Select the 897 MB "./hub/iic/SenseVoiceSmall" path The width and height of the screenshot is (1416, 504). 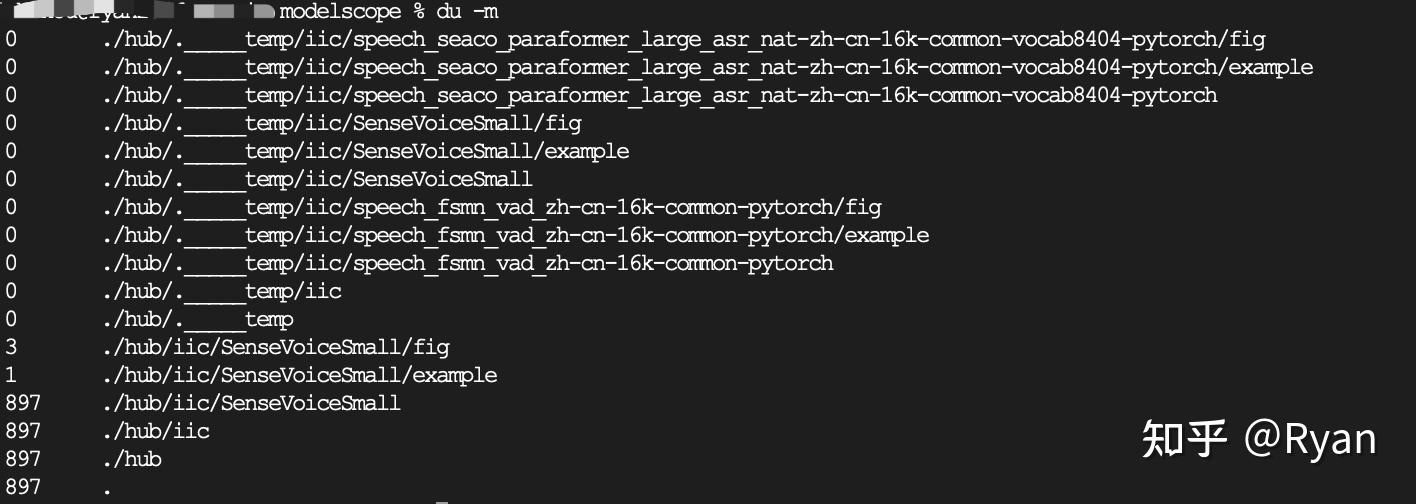pyautogui.click(x=251, y=404)
